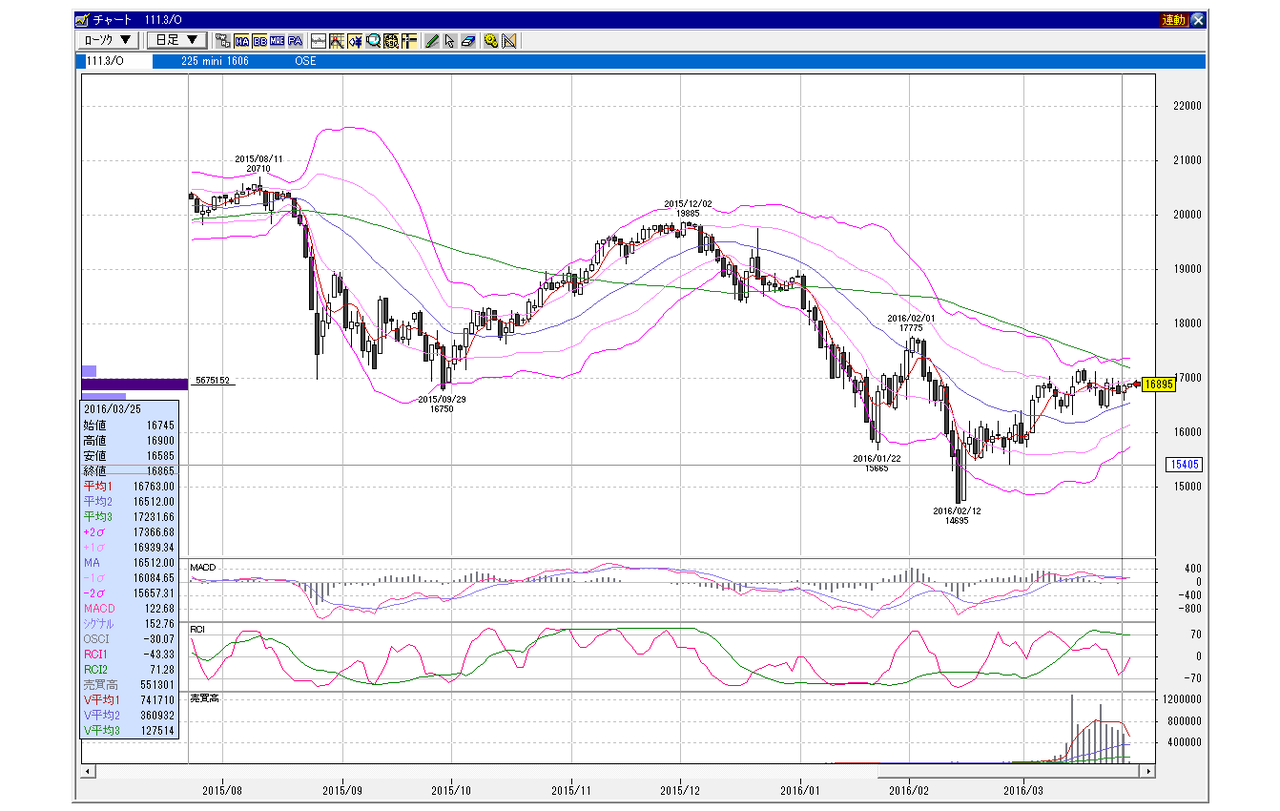Select the green pencil drawing tool

[x=432, y=41]
